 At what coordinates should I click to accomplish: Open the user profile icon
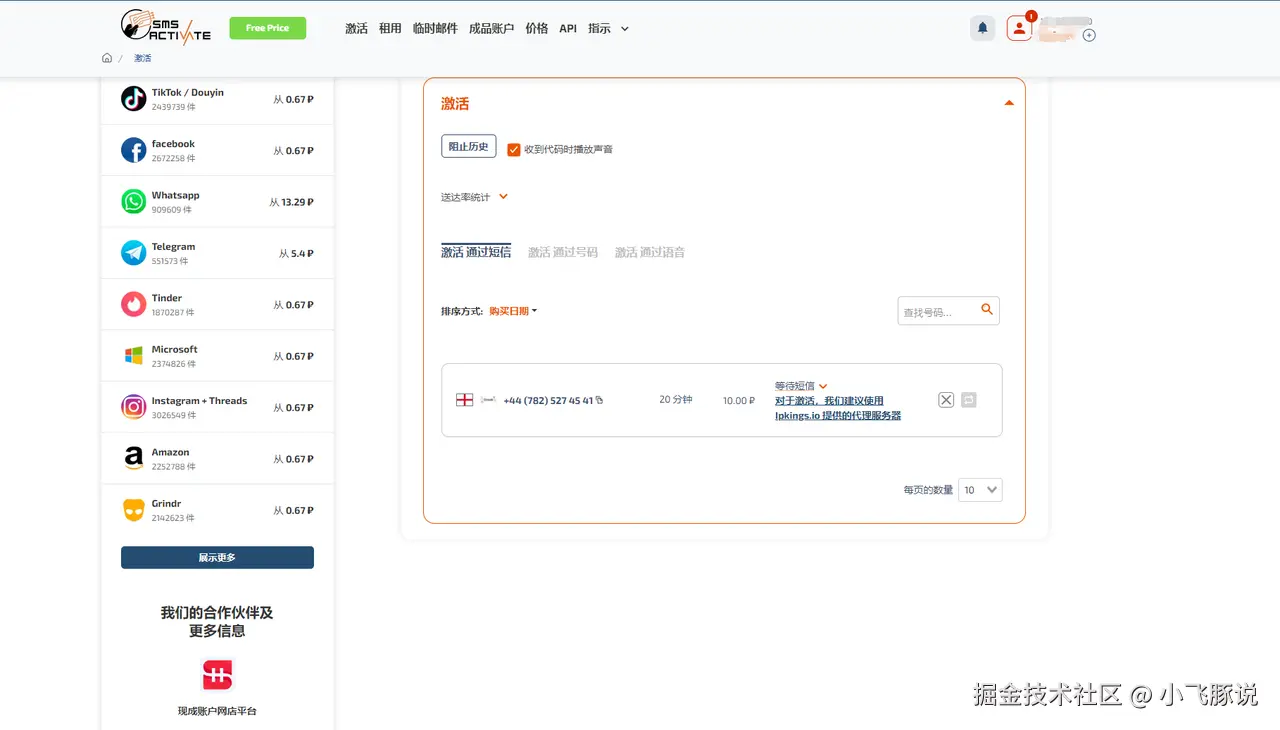[1019, 28]
